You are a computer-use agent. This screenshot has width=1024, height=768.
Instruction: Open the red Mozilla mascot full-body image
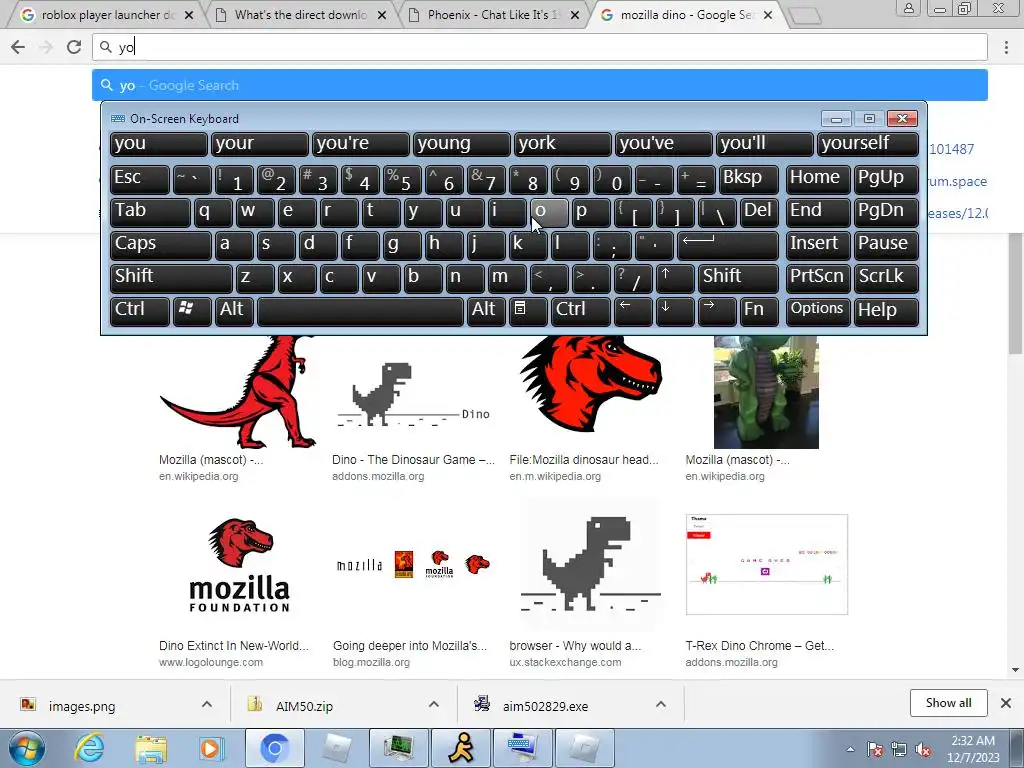(238, 392)
